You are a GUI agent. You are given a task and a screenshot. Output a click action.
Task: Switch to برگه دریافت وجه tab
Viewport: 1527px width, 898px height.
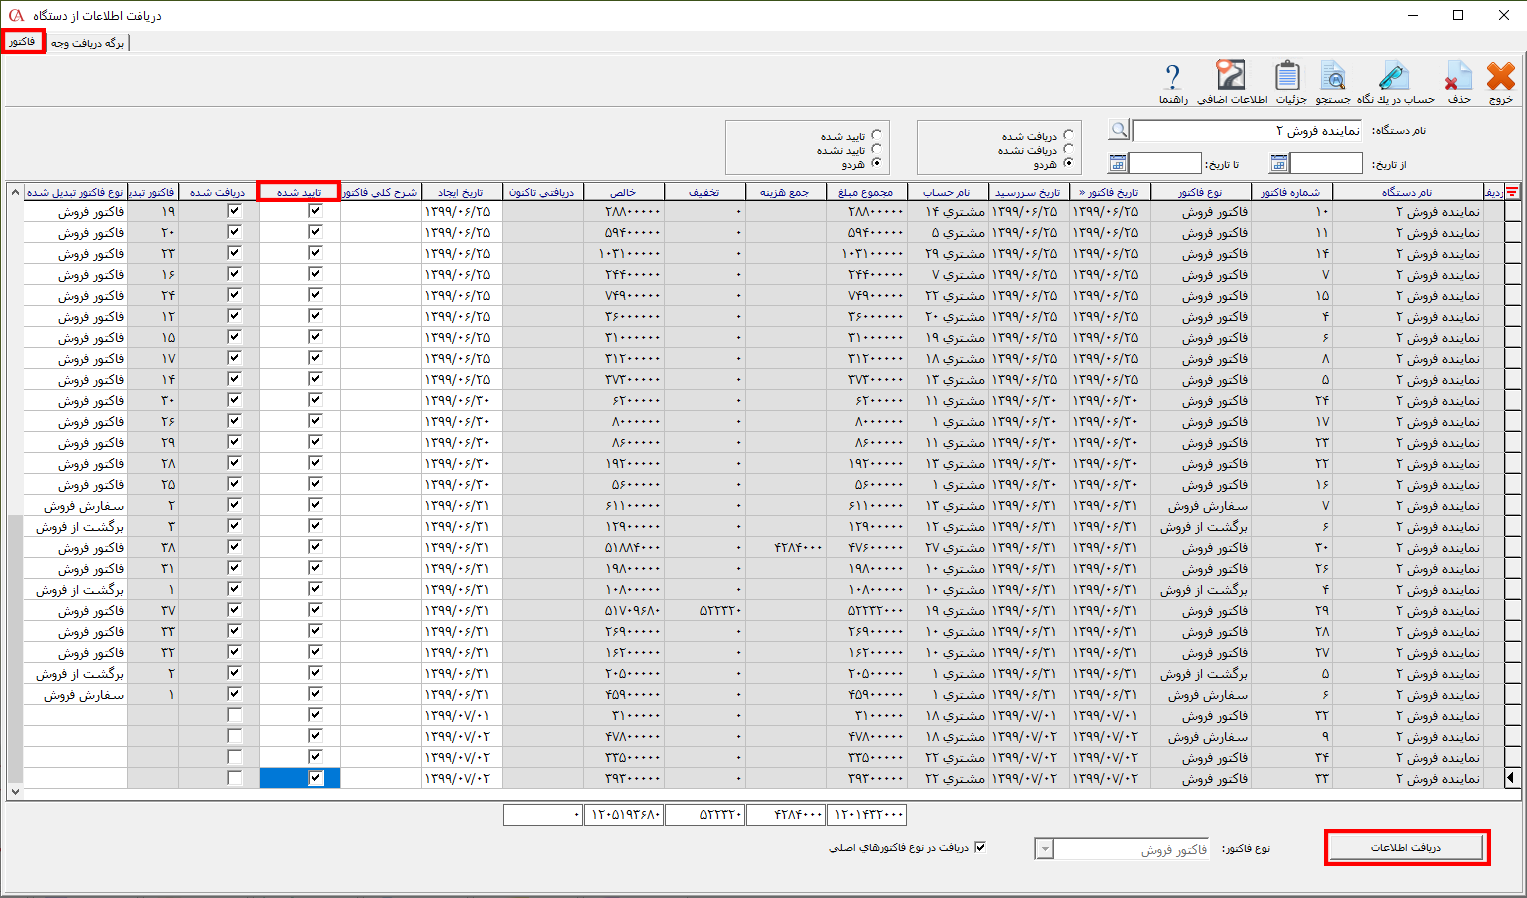87,43
